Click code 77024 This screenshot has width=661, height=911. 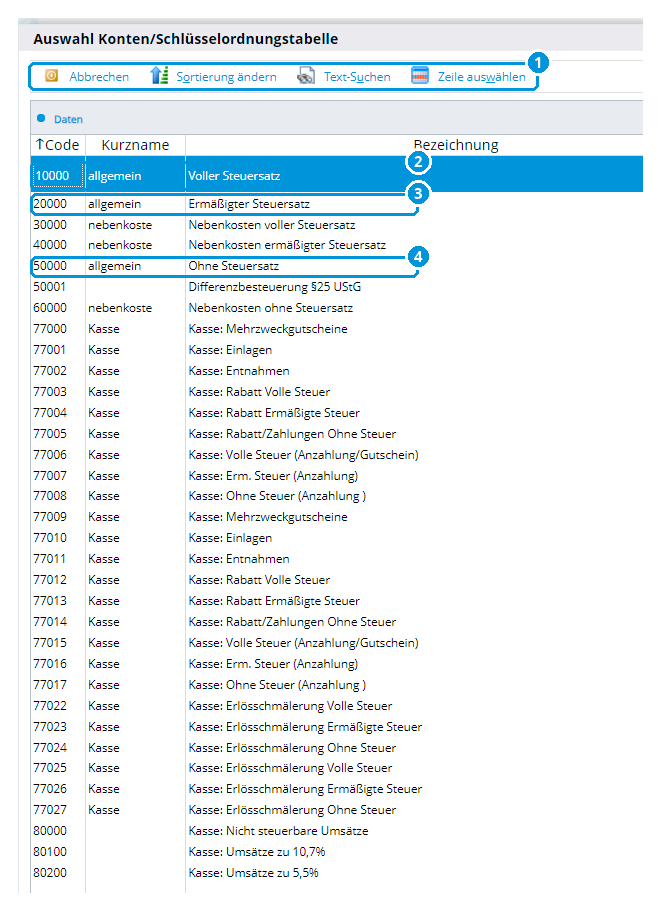[50, 747]
